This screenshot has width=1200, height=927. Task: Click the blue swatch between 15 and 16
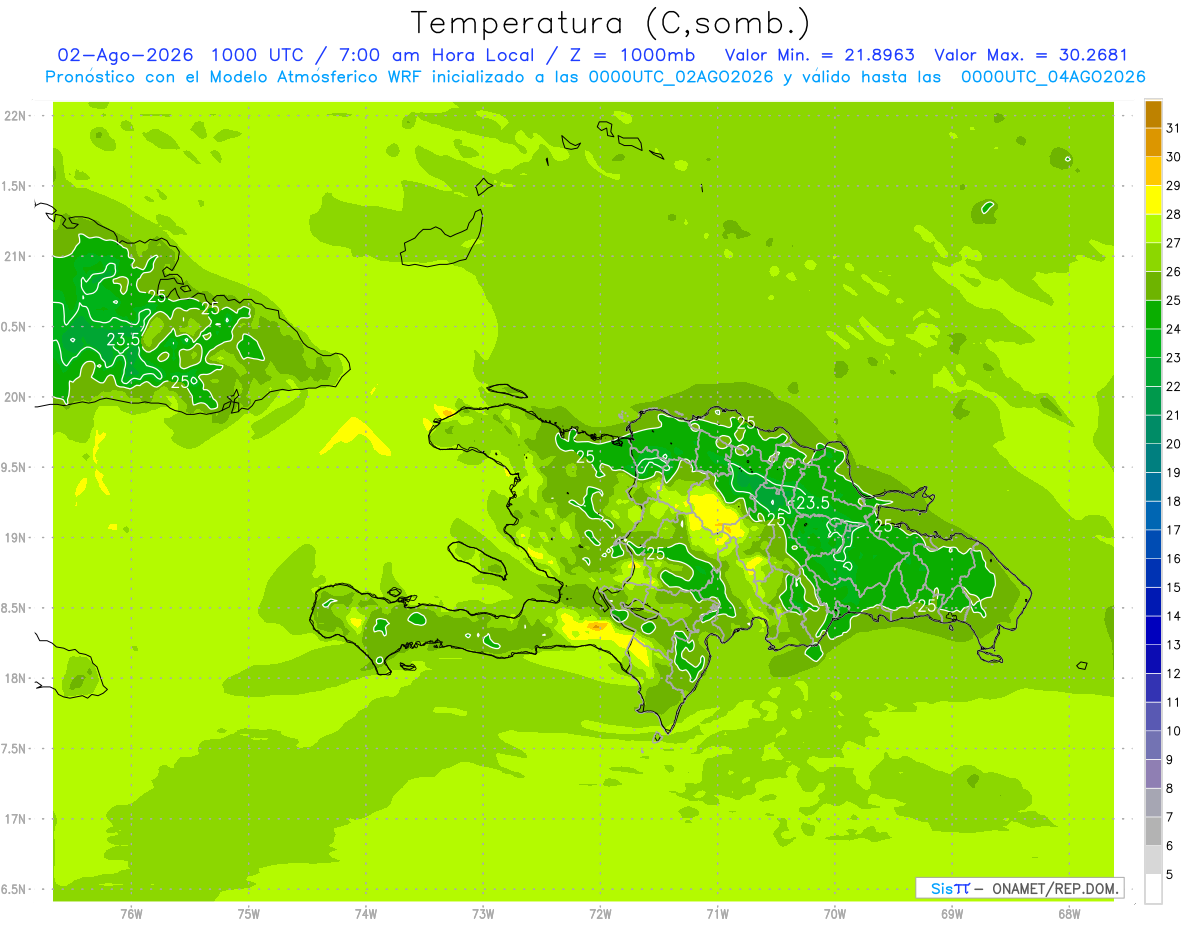point(1153,573)
